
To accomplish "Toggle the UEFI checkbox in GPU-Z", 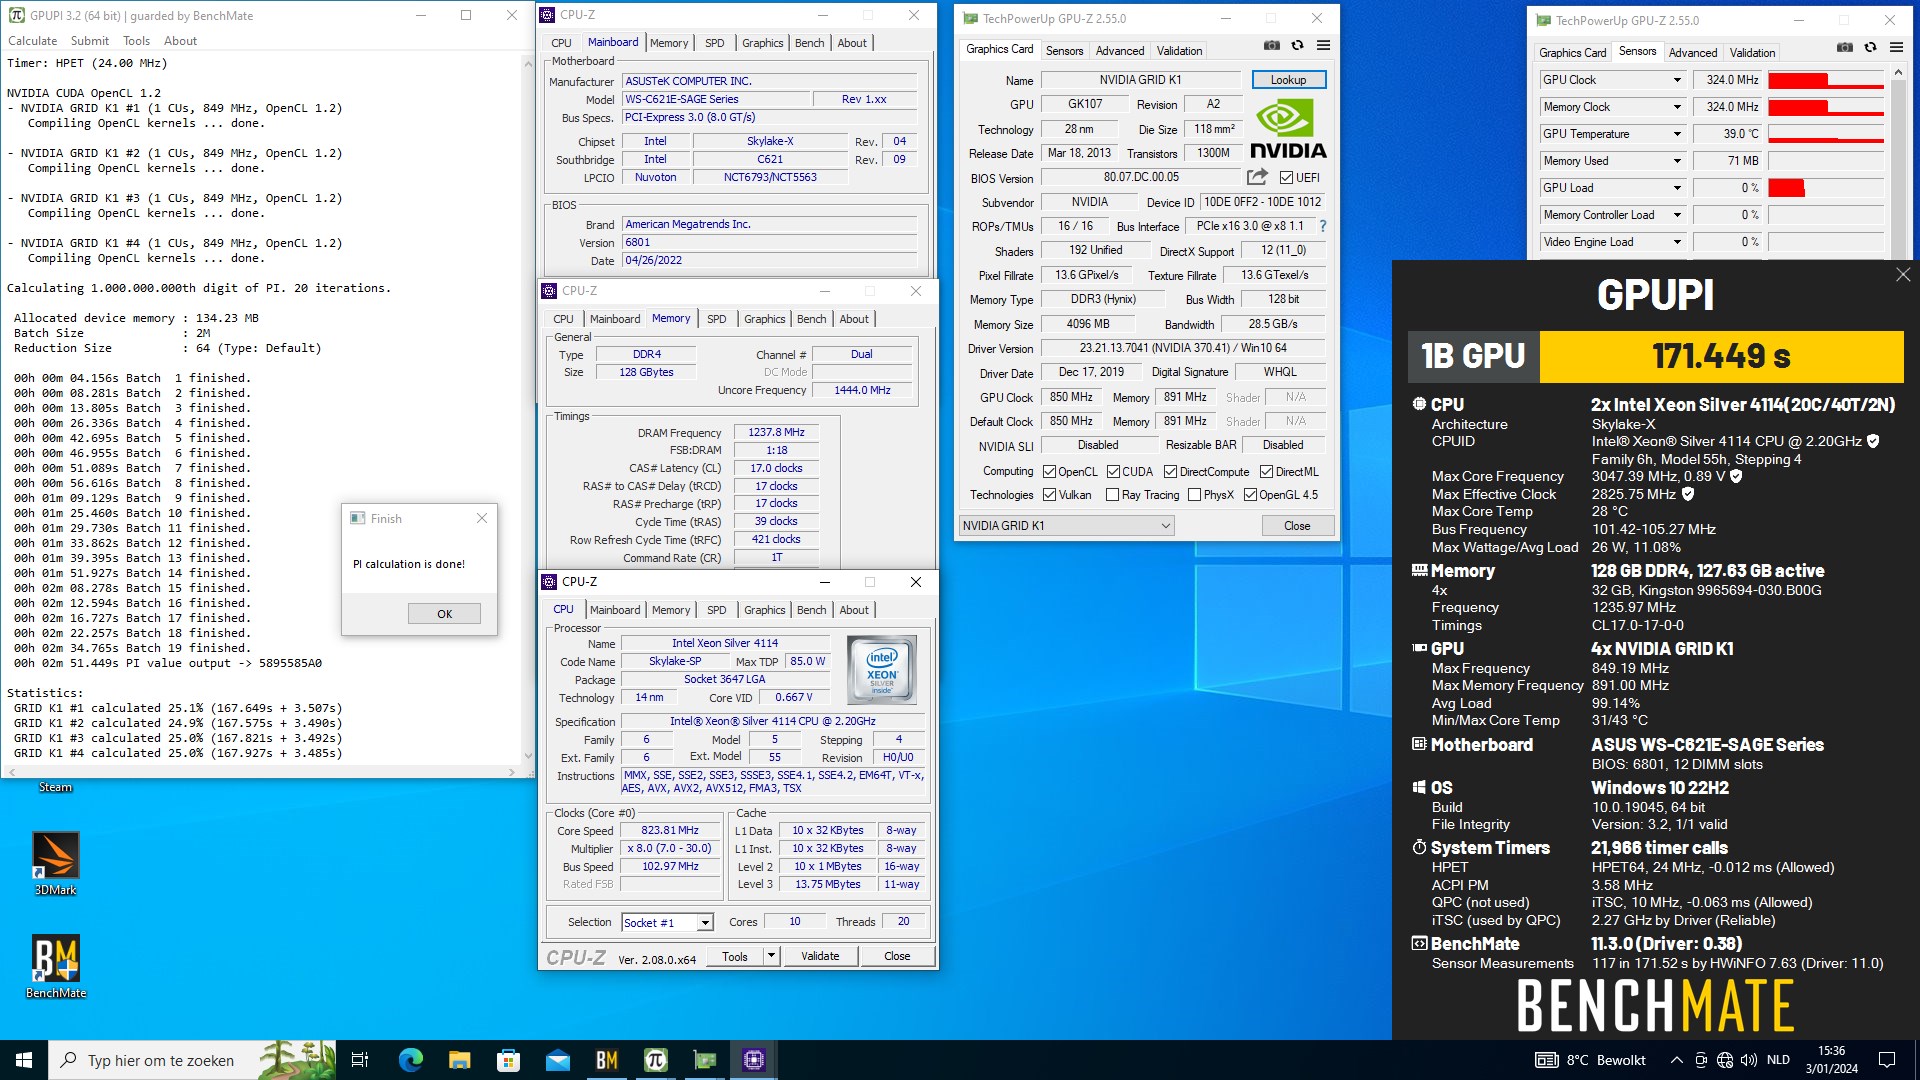I will click(1286, 178).
